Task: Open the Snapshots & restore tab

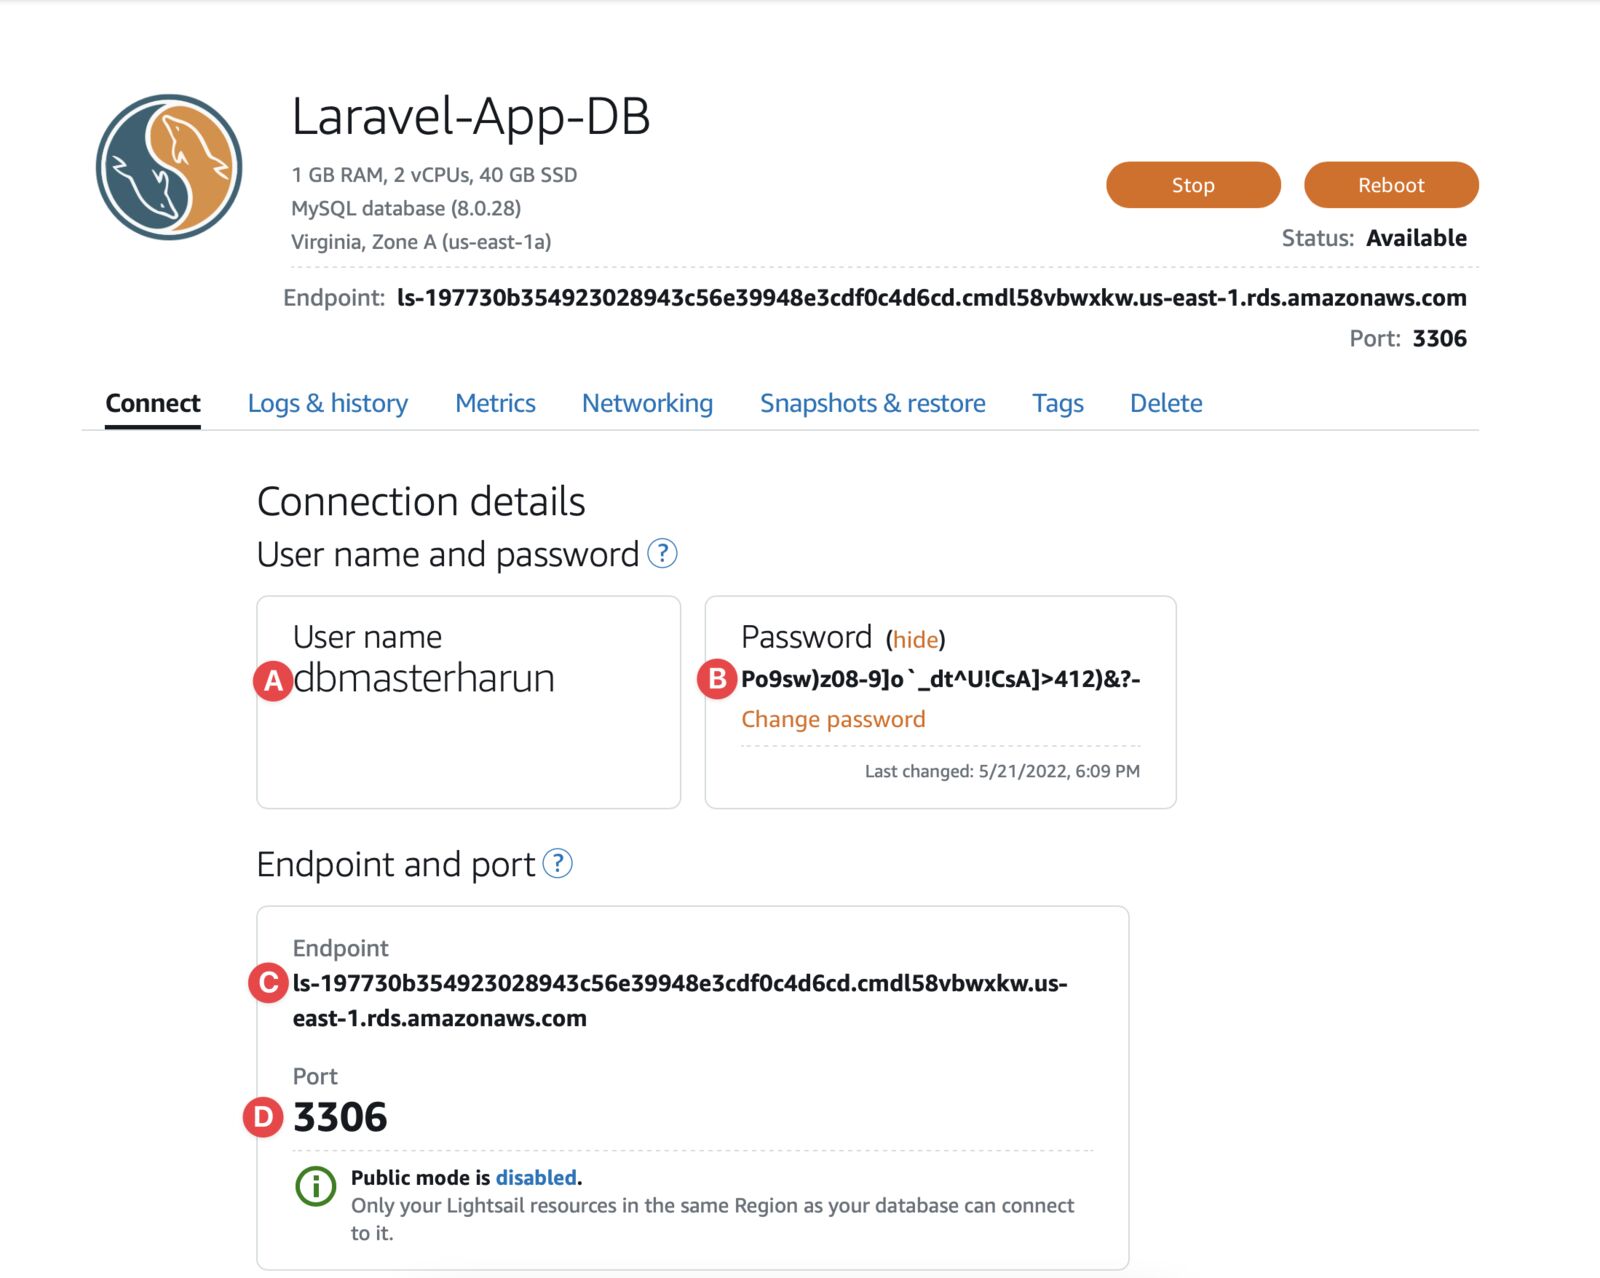Action: (x=872, y=403)
